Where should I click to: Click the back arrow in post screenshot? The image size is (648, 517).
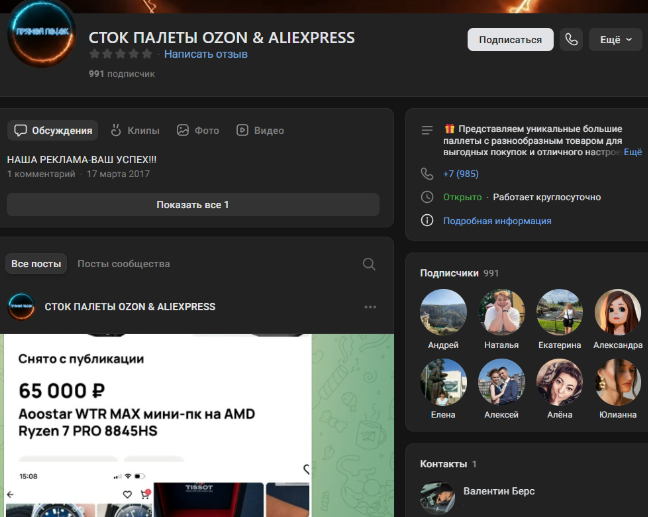click(x=11, y=494)
